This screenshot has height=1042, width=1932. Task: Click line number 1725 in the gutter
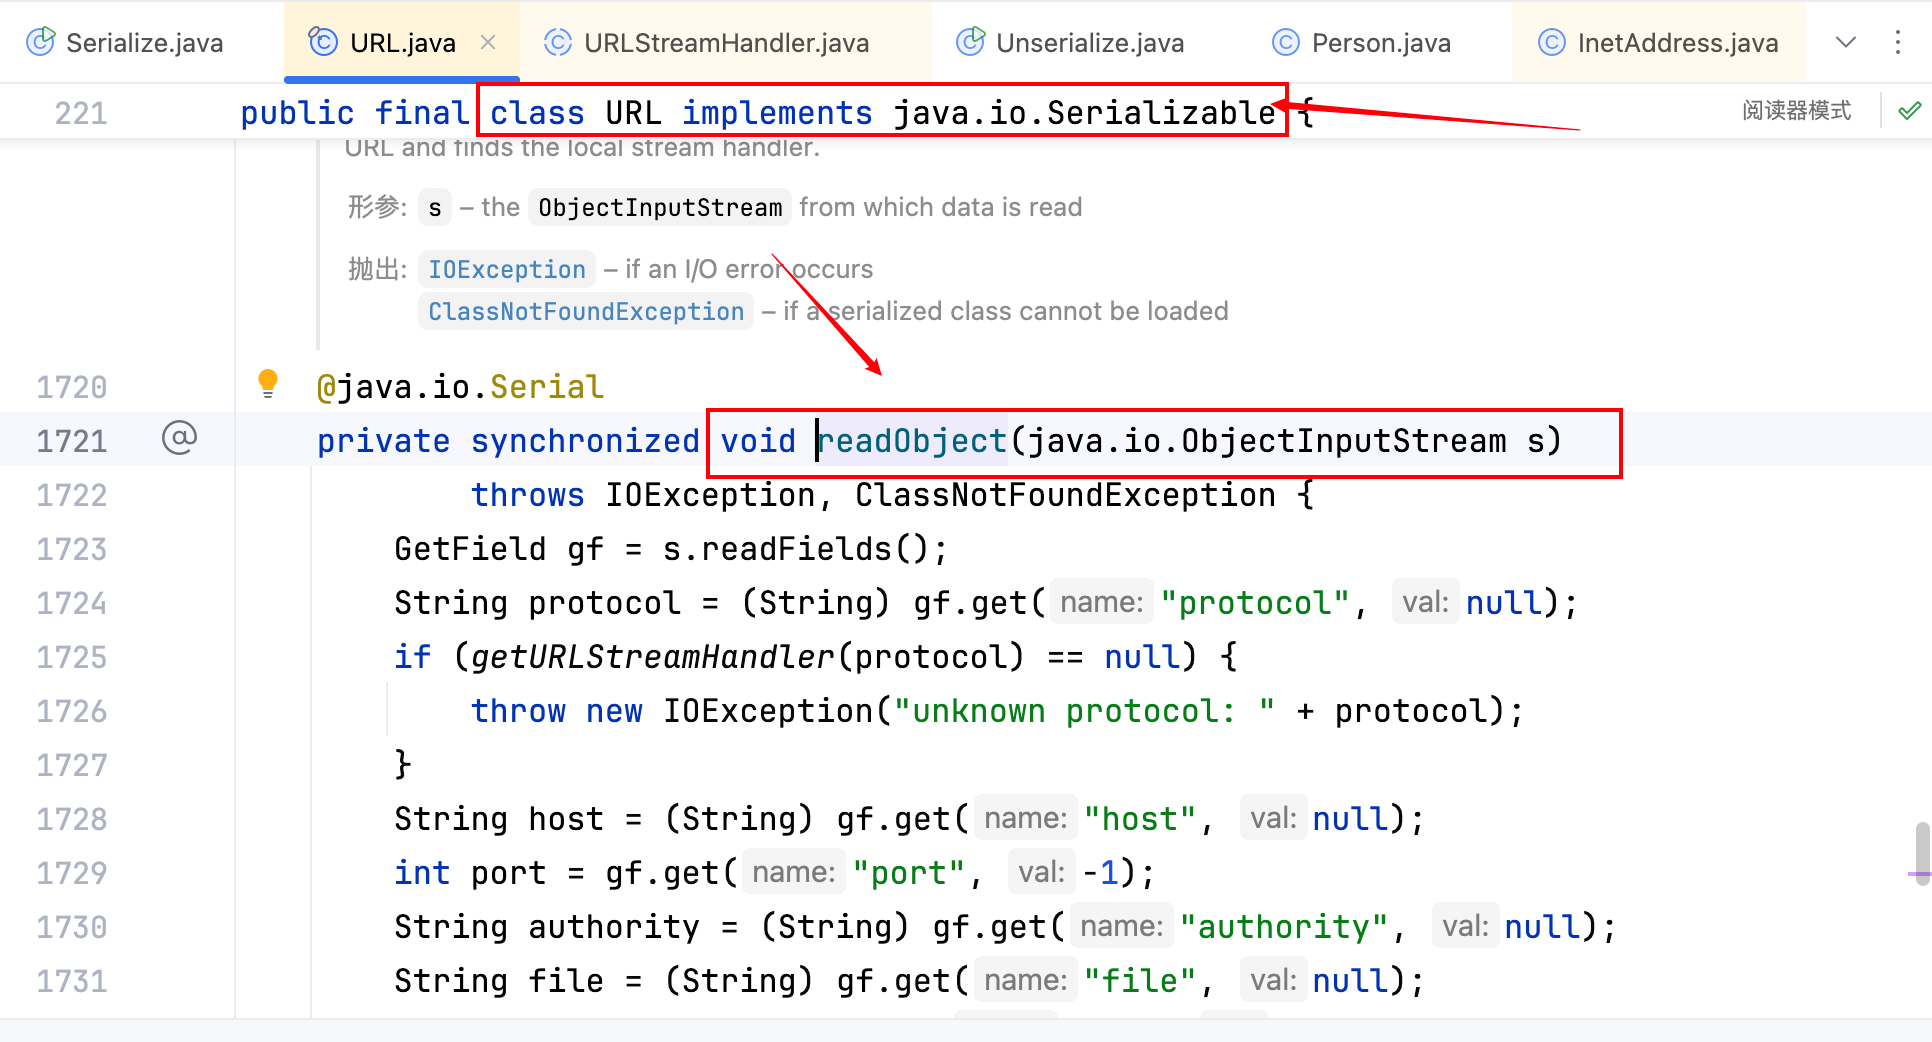click(72, 657)
